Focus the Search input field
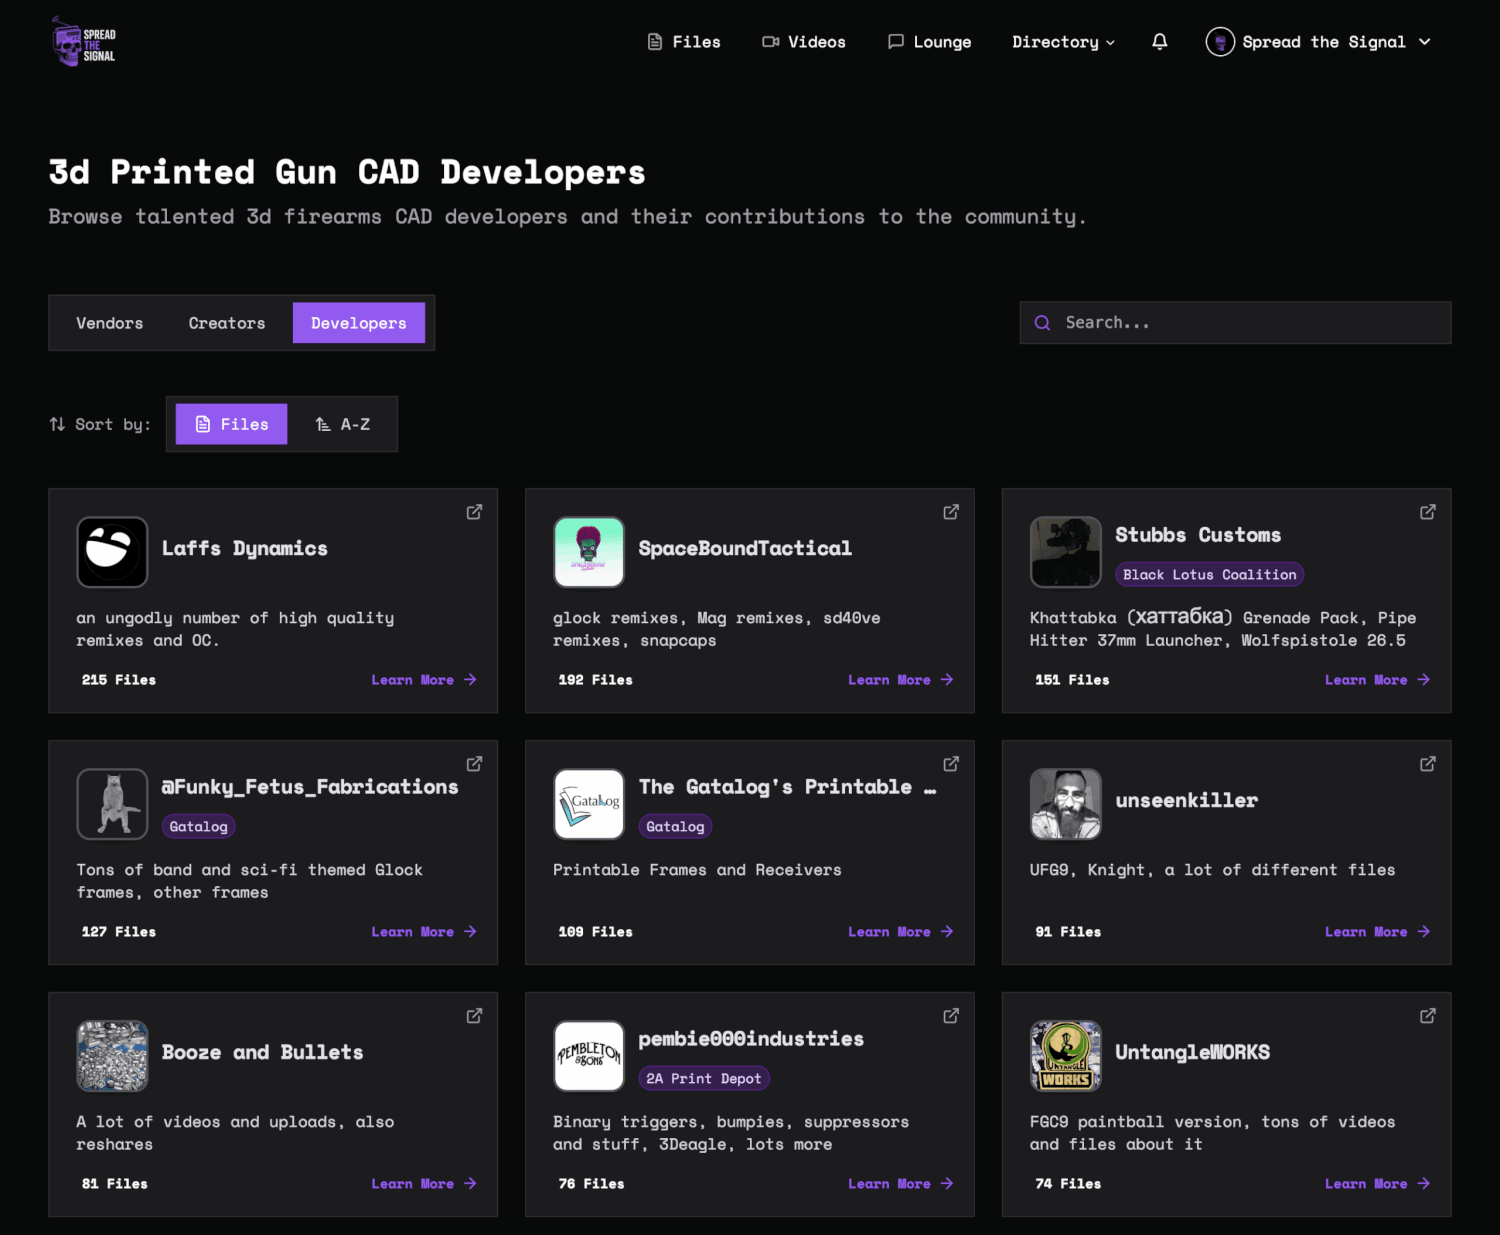The width and height of the screenshot is (1500, 1235). coord(1235,323)
